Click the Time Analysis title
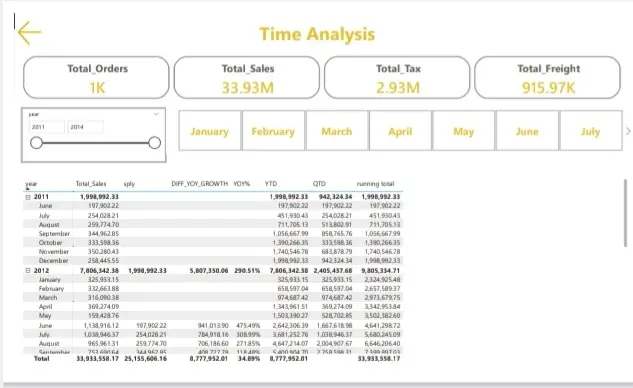Image resolution: width=633 pixels, height=388 pixels. point(317,34)
